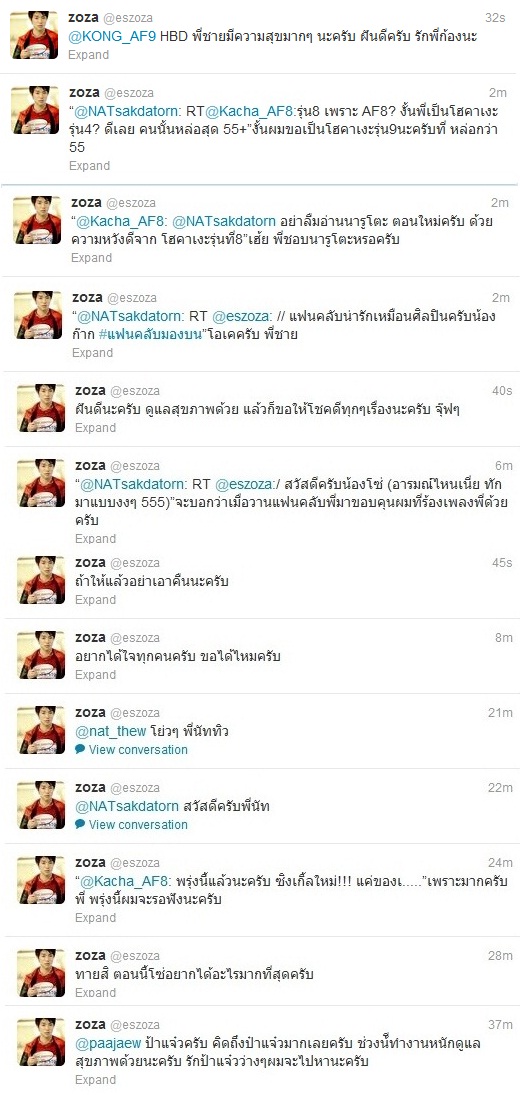This screenshot has width=520, height=1095.
Task: Open the @eszoza handle on first tweet
Action: 129,18
